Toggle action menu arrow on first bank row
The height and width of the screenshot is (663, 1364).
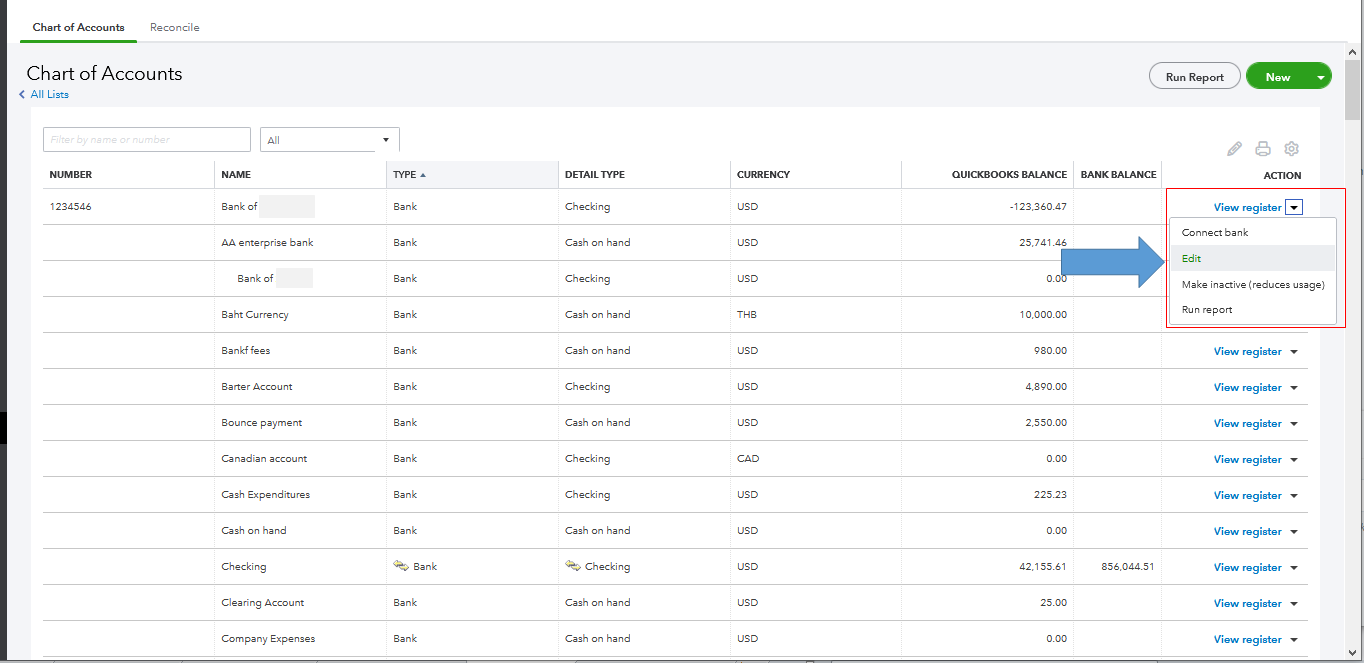pos(1294,208)
